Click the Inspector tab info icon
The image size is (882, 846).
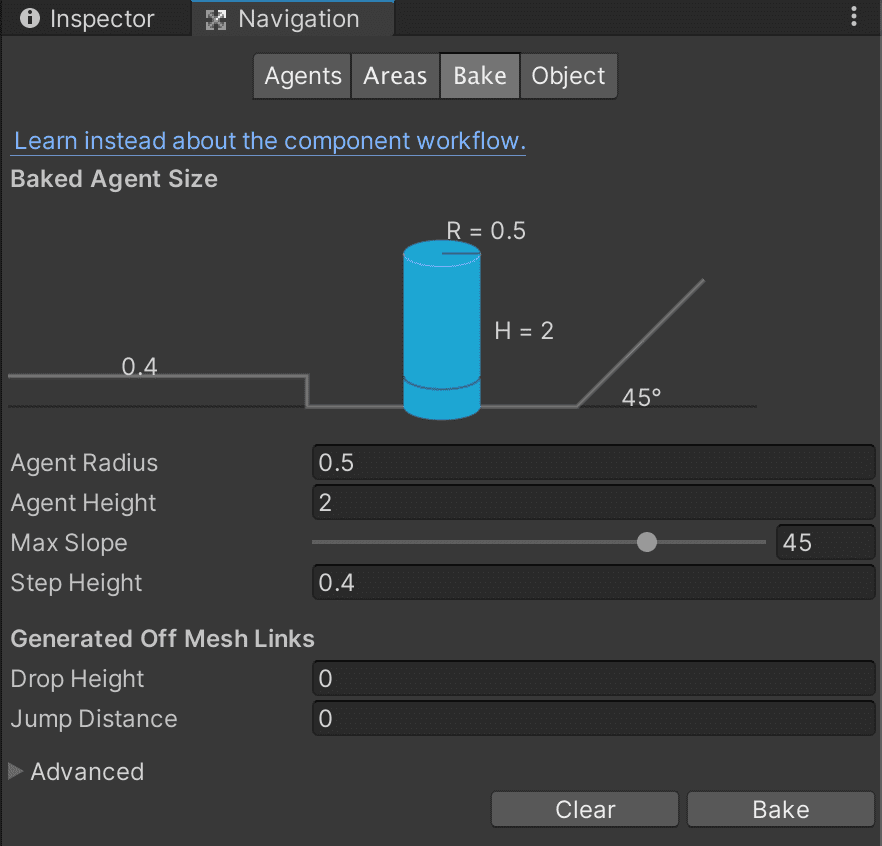click(x=30, y=19)
